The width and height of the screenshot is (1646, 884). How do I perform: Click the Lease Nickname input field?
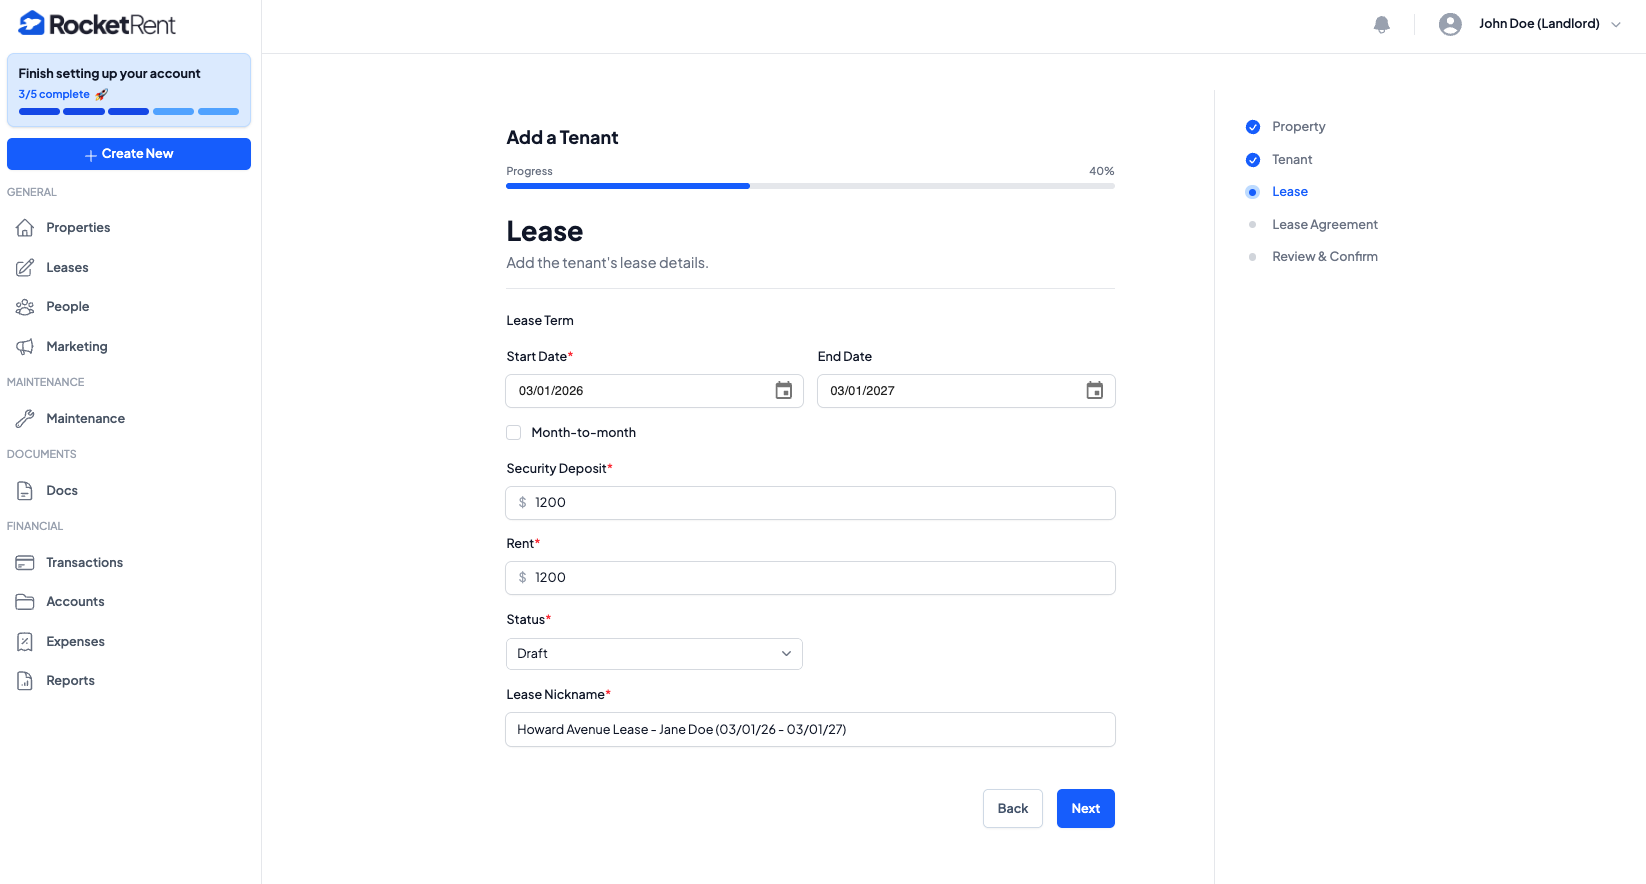tap(810, 730)
